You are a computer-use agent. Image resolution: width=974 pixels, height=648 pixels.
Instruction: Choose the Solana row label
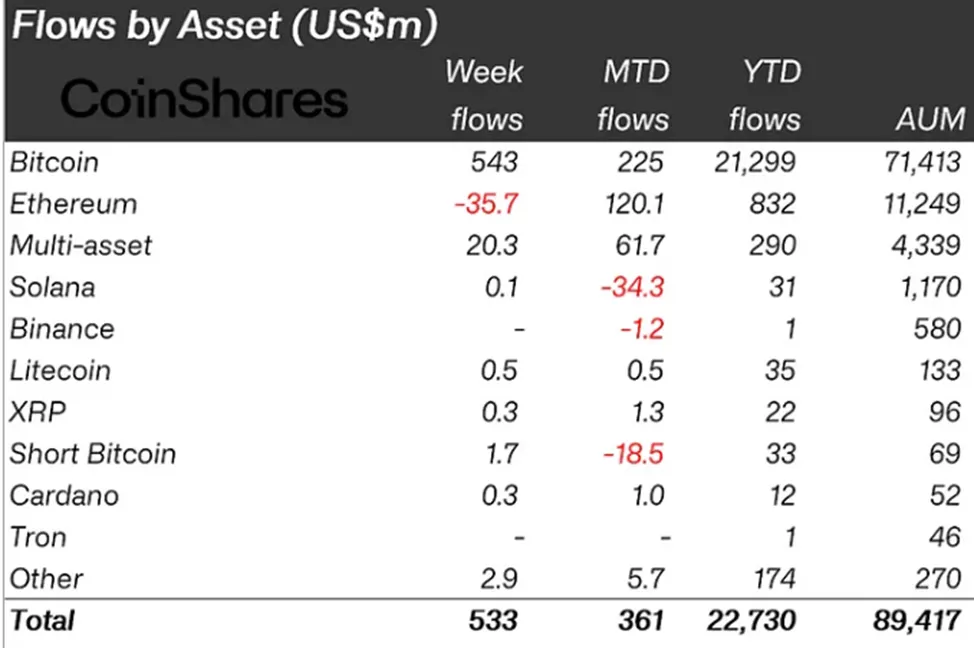click(53, 287)
